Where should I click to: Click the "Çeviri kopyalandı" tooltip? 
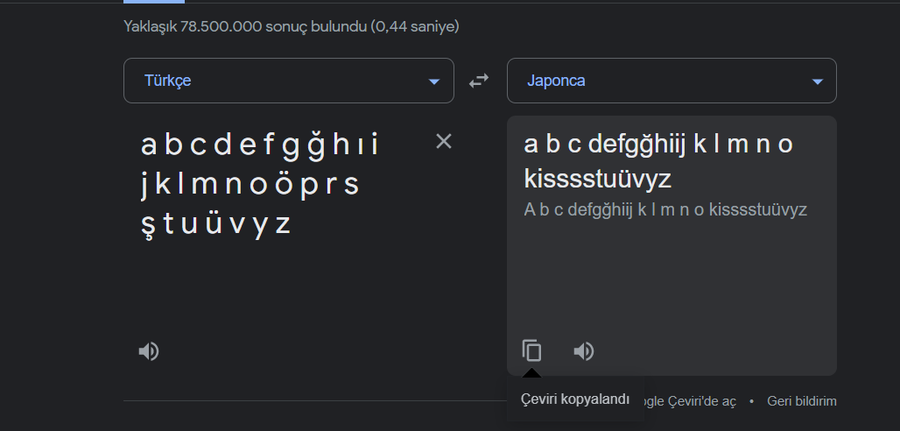pos(575,399)
